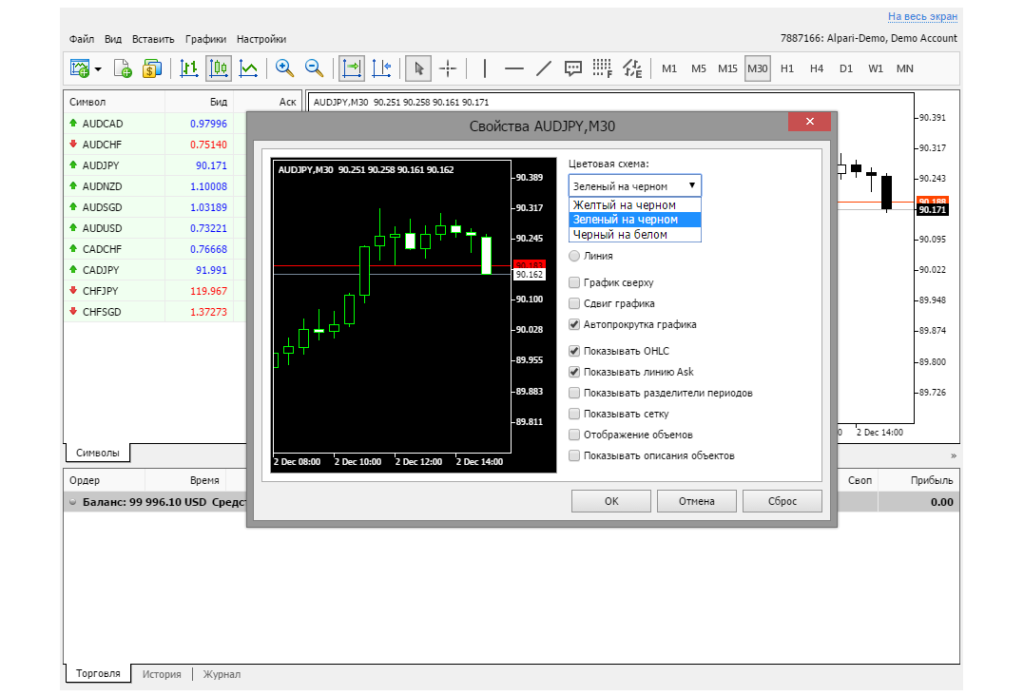Viewport: 1024px width, 696px height.
Task: Choose 'Черный на белом' color scheme
Action: tap(620, 235)
